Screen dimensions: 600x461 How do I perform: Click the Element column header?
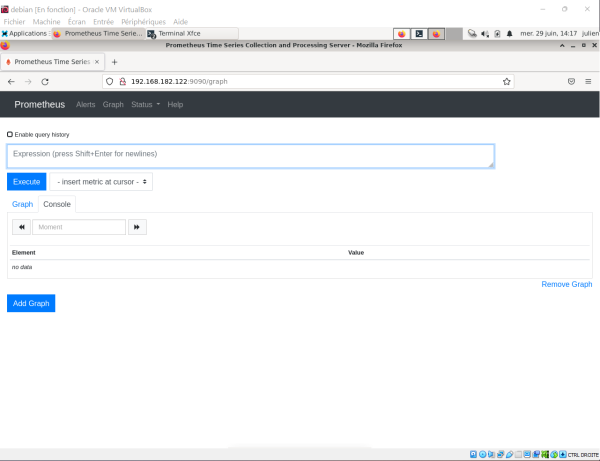24,252
